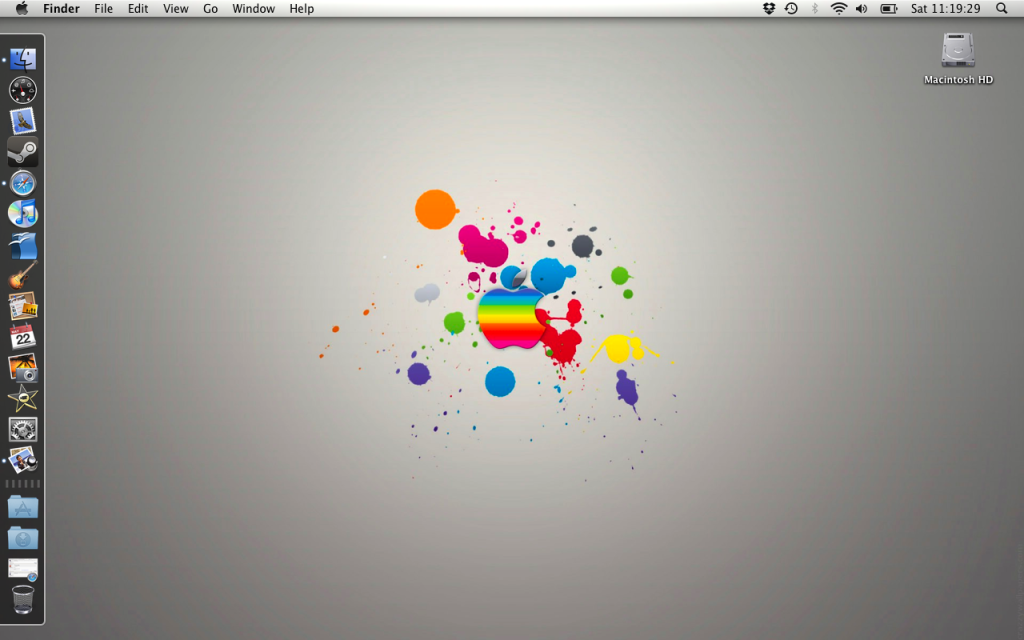Viewport: 1024px width, 640px height.
Task: Open the Applications folder stack
Action: [23, 507]
